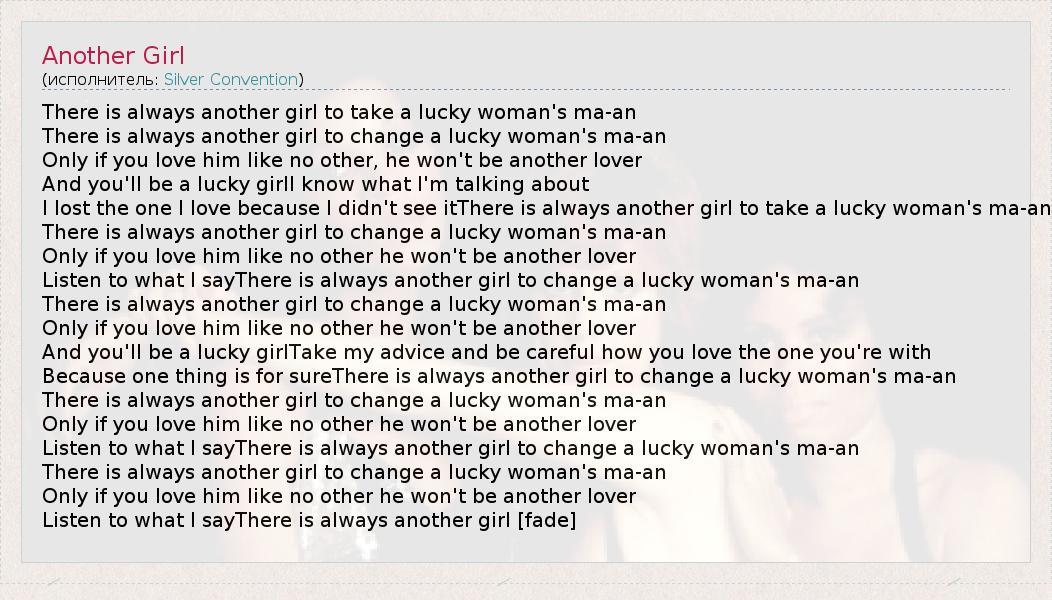Click the "Another Girl" song title
This screenshot has height=600, width=1052.
(113, 56)
